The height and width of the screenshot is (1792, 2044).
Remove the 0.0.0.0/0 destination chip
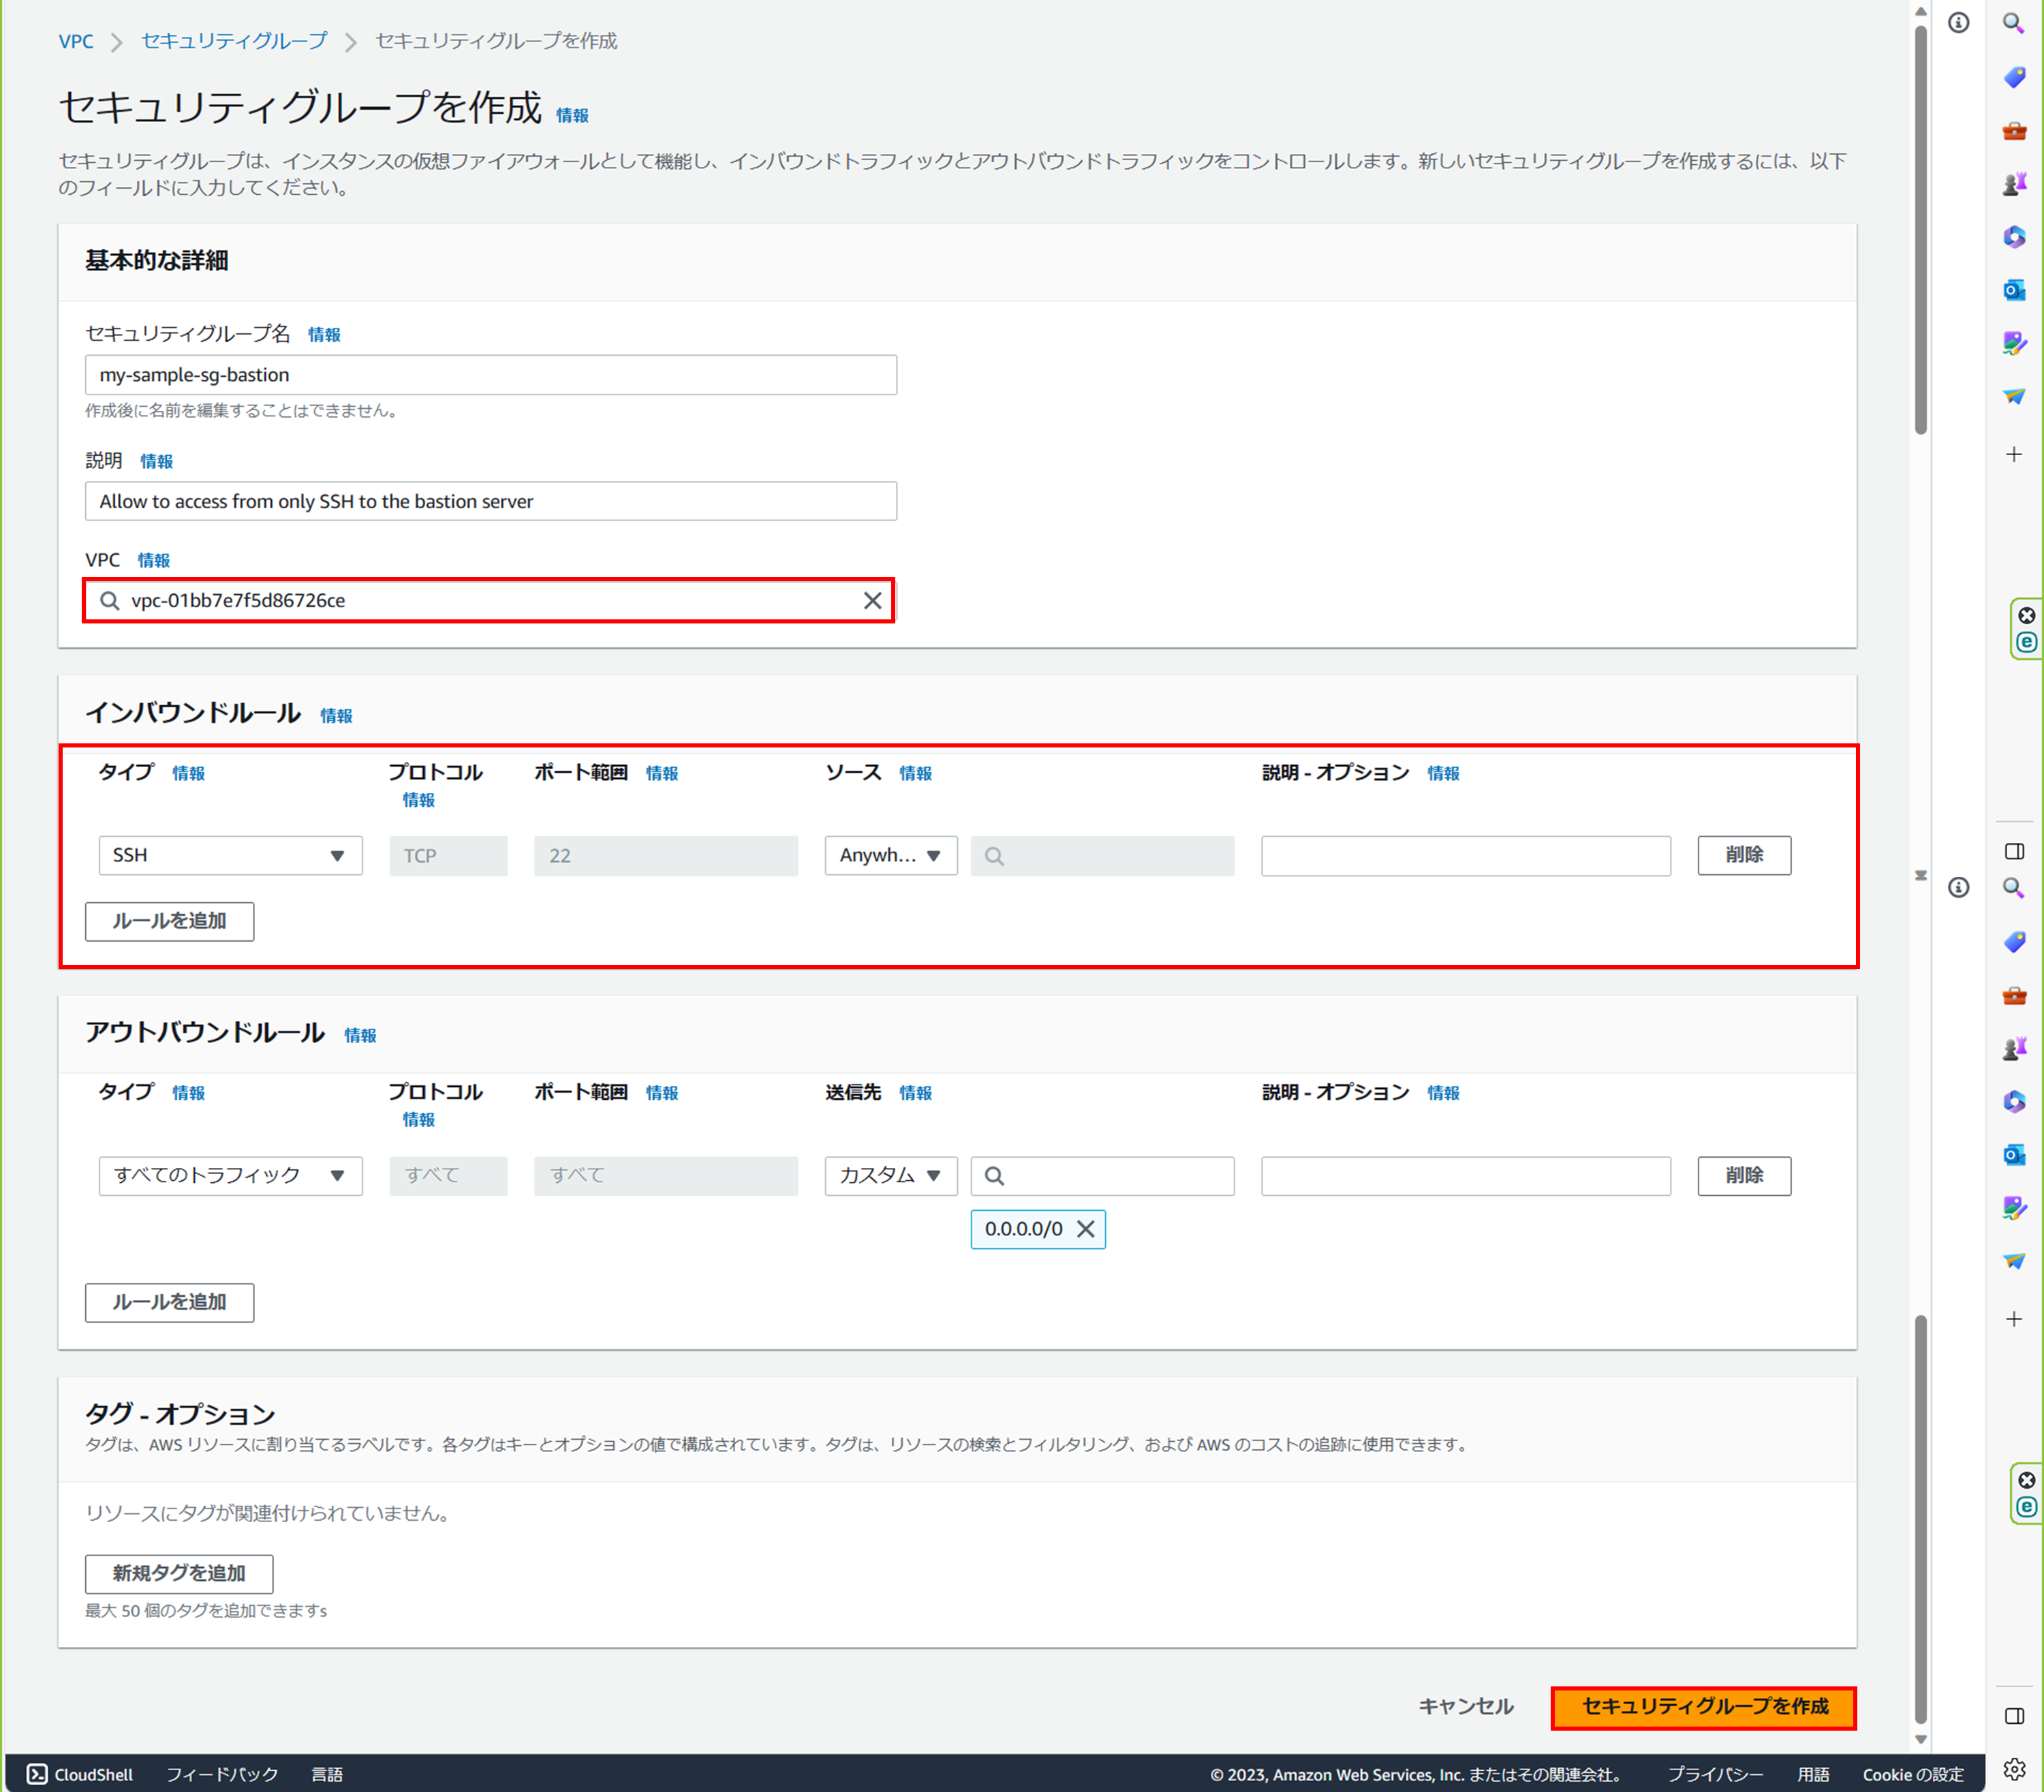click(x=1085, y=1229)
